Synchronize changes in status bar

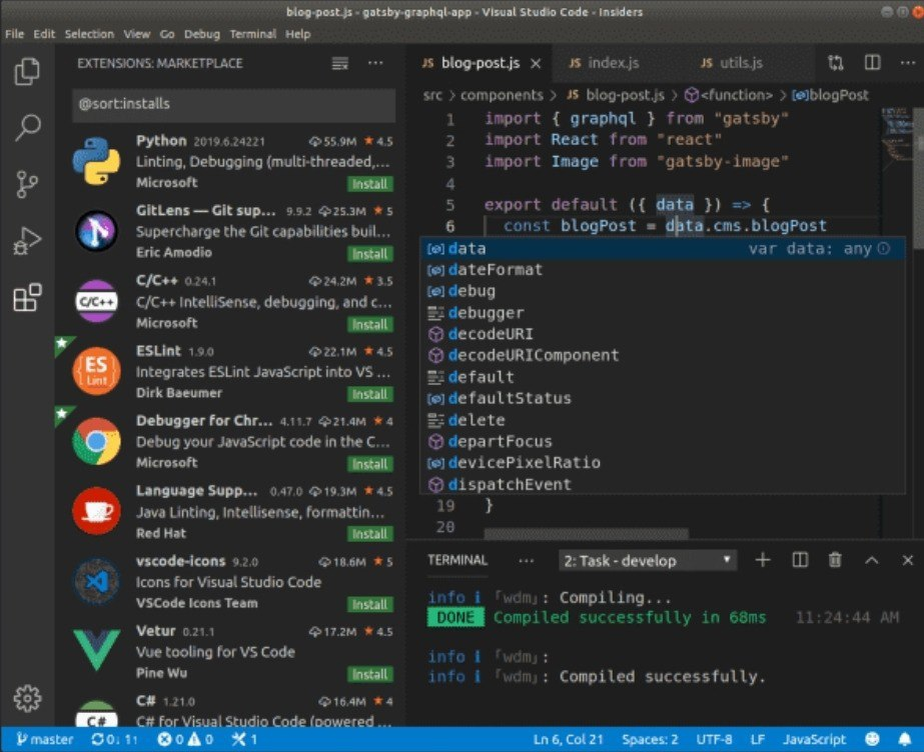pyautogui.click(x=114, y=739)
